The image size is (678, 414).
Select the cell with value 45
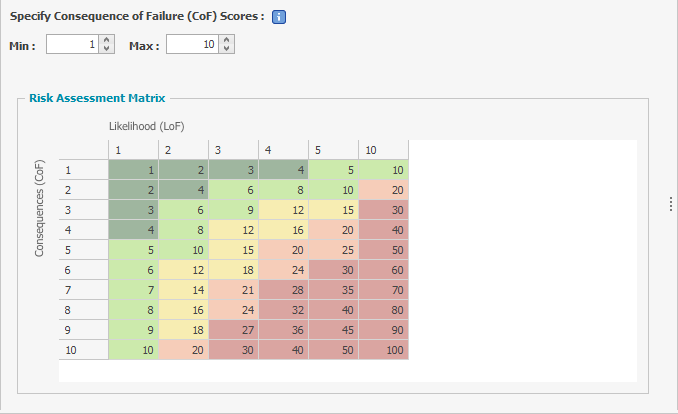coord(333,330)
